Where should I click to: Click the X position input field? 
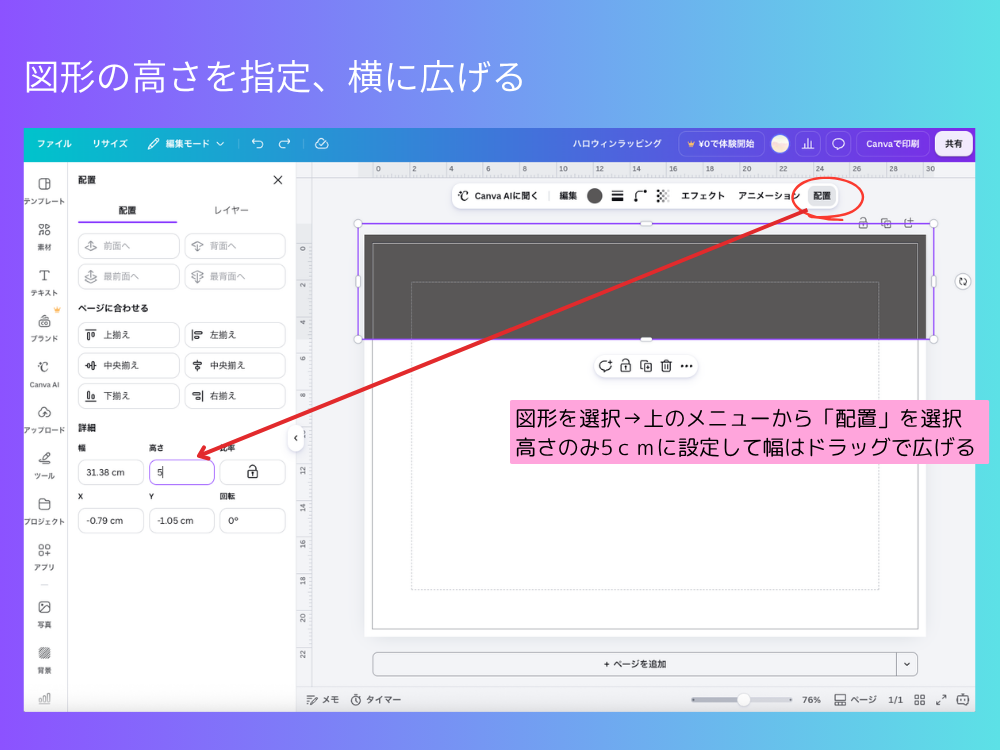pos(111,520)
